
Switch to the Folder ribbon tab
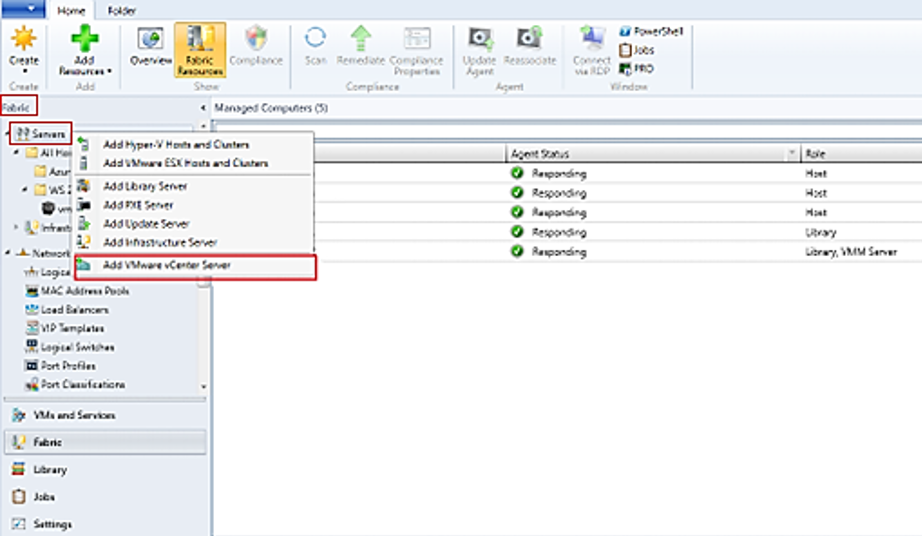click(122, 9)
